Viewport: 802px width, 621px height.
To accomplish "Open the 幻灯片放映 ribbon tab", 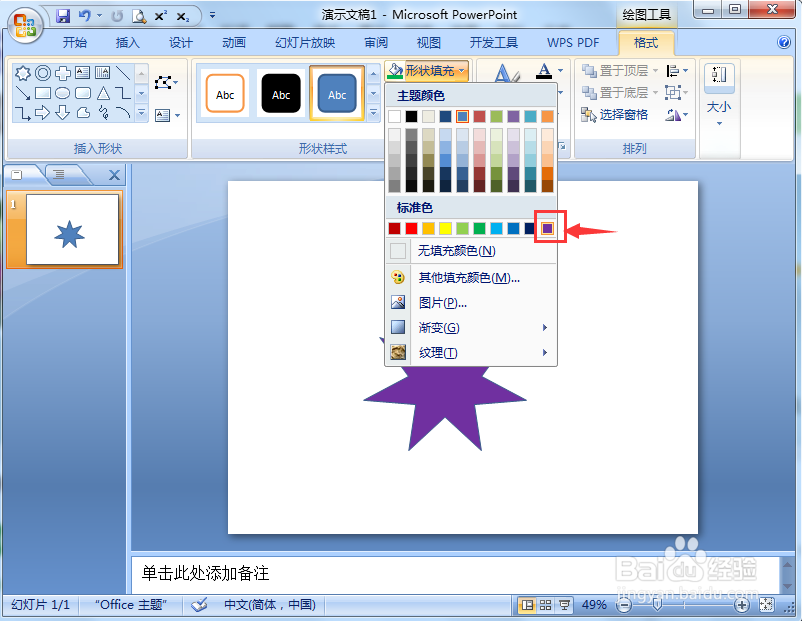I will 305,42.
